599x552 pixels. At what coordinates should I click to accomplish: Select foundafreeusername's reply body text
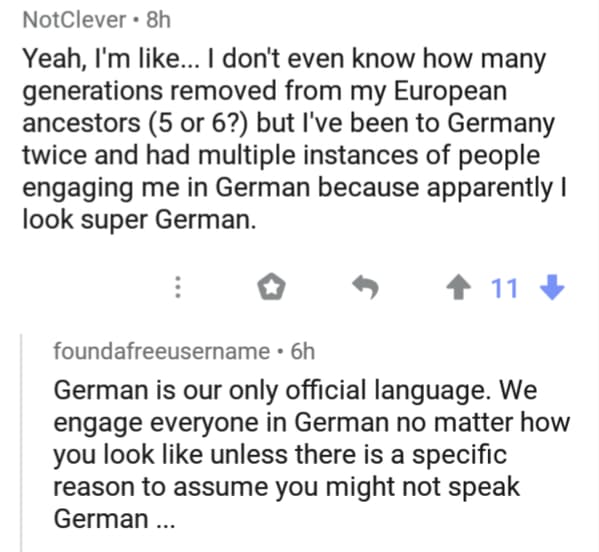[311, 455]
